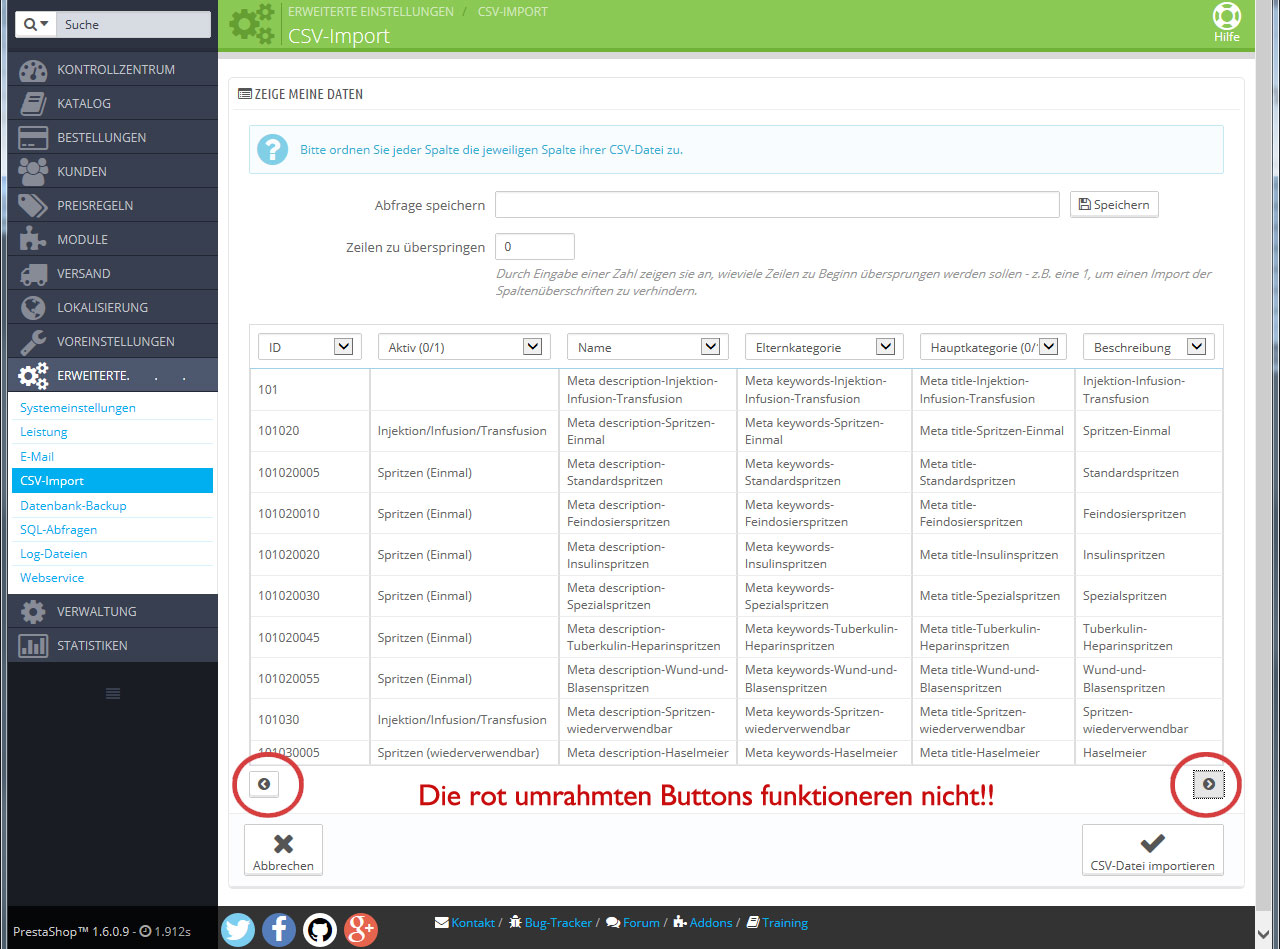This screenshot has height=949, width=1280.
Task: Open the Forum footer link
Action: click(x=633, y=923)
